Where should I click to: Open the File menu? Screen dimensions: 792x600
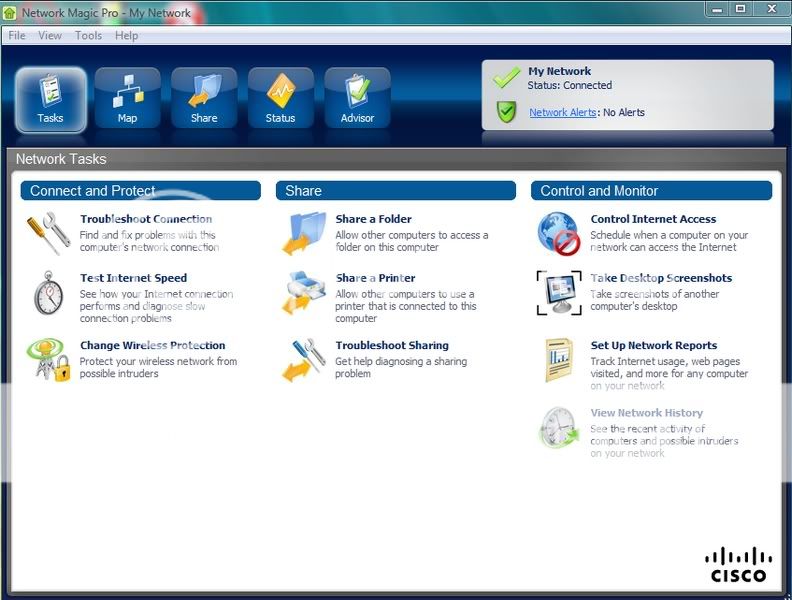(x=17, y=36)
